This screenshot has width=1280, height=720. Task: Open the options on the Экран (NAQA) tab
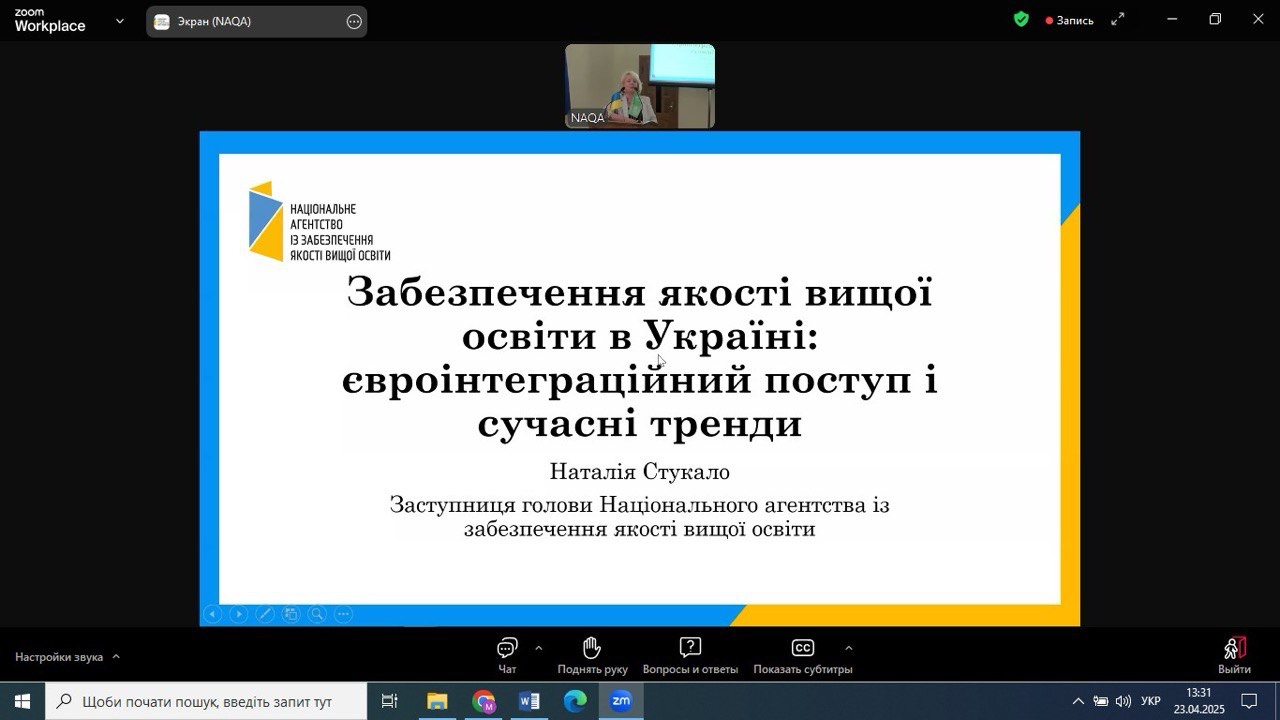point(354,22)
